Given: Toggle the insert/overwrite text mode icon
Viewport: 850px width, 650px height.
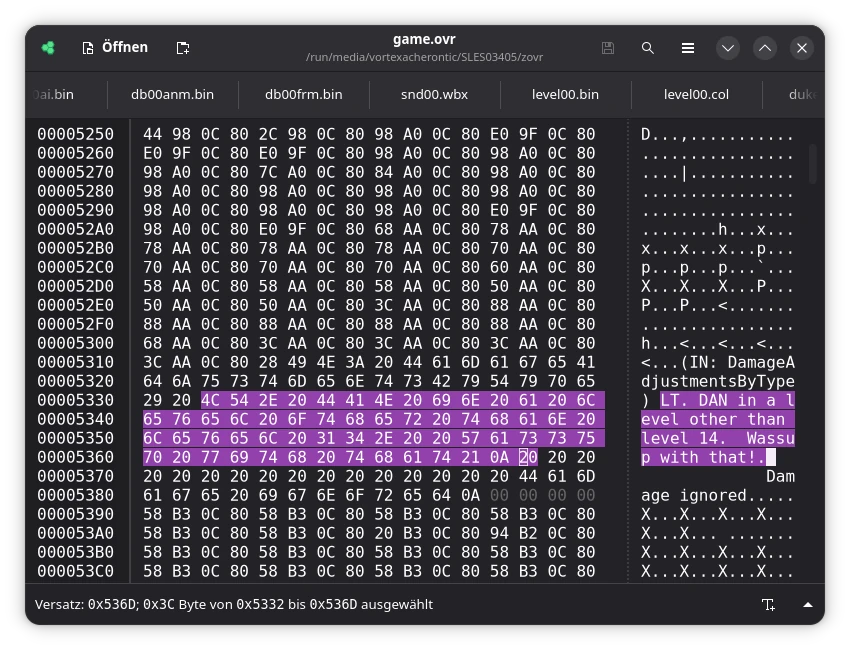Looking at the screenshot, I should (x=768, y=604).
